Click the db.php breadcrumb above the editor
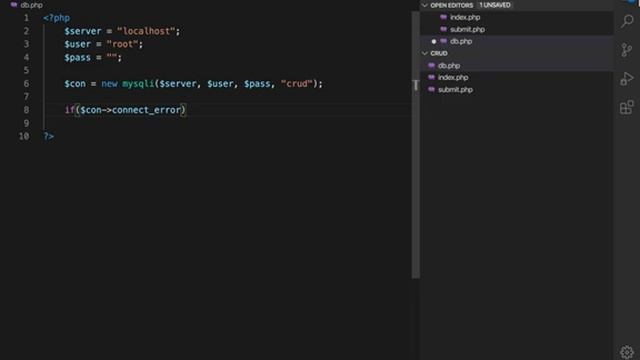The image size is (640, 360). (x=31, y=5)
